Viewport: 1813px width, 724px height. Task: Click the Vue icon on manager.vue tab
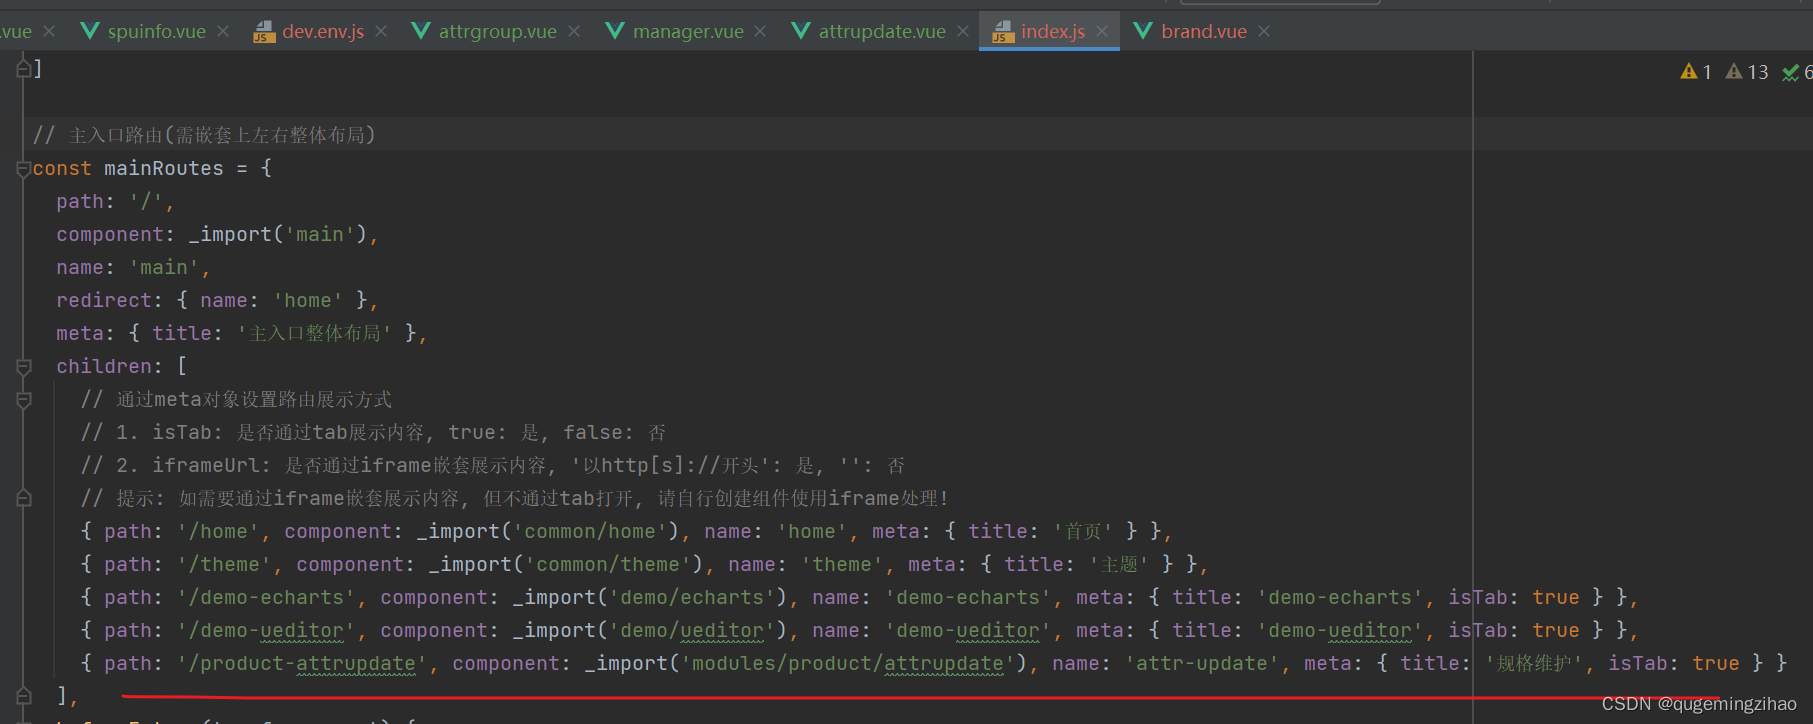click(x=615, y=31)
